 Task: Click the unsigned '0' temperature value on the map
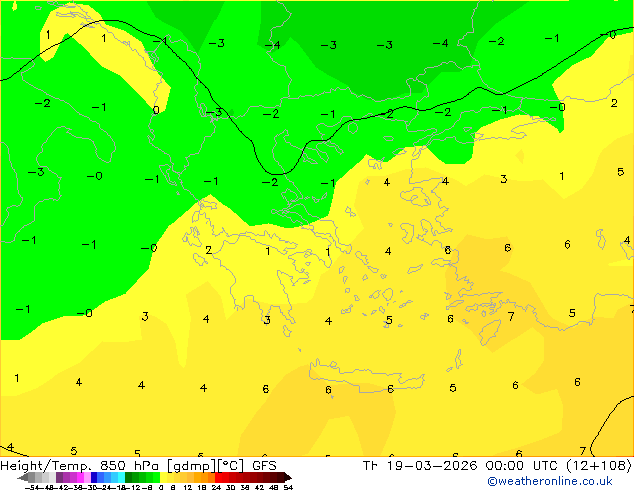click(x=156, y=110)
